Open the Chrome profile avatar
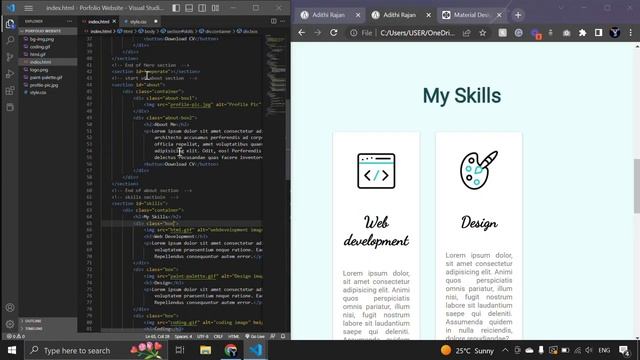Image resolution: width=640 pixels, height=360 pixels. pyautogui.click(x=615, y=33)
